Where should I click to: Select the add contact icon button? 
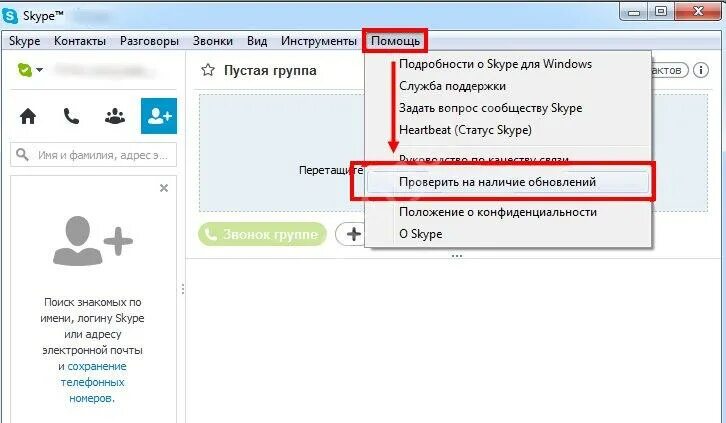[159, 116]
